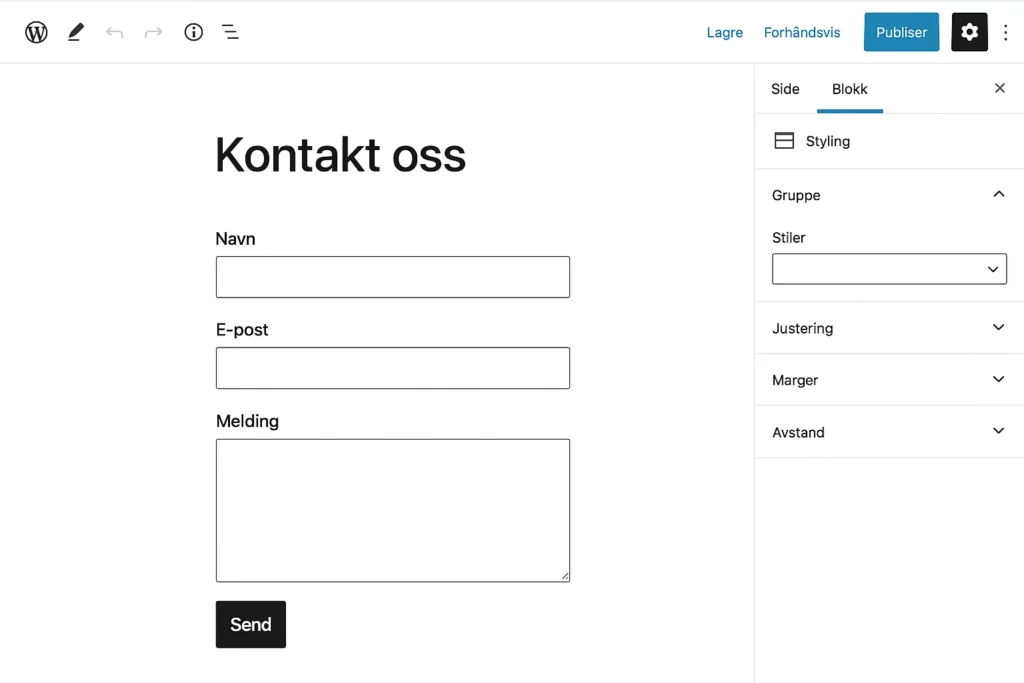
Task: Click the Lagre link
Action: pyautogui.click(x=724, y=31)
